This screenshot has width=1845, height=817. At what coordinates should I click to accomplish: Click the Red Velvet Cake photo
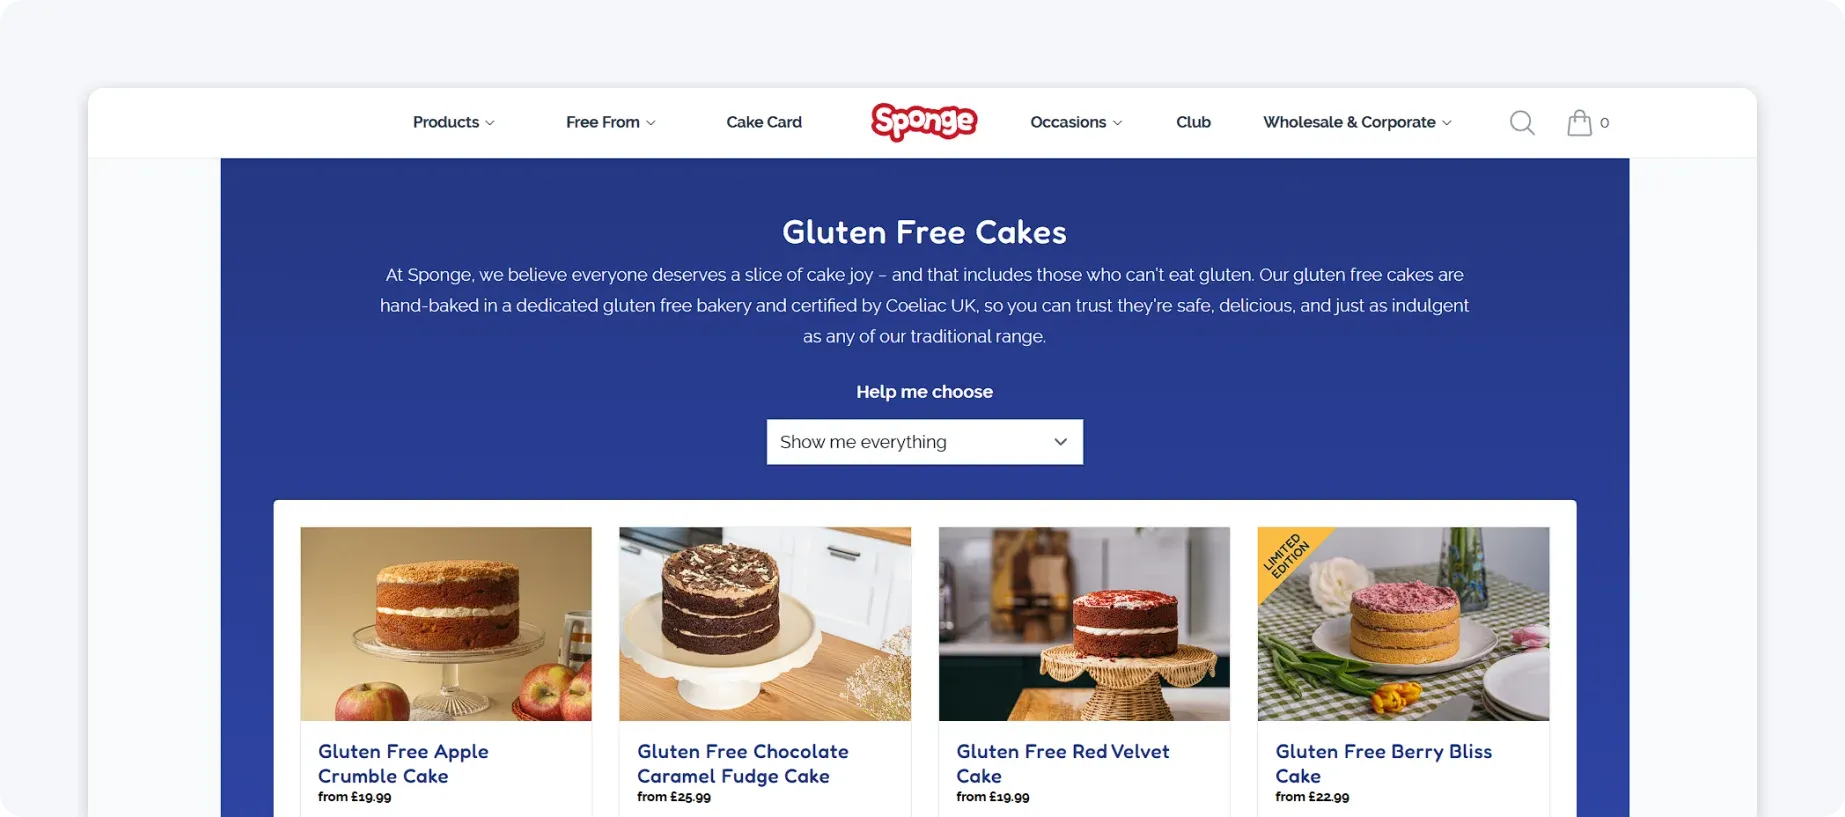[x=1084, y=624]
